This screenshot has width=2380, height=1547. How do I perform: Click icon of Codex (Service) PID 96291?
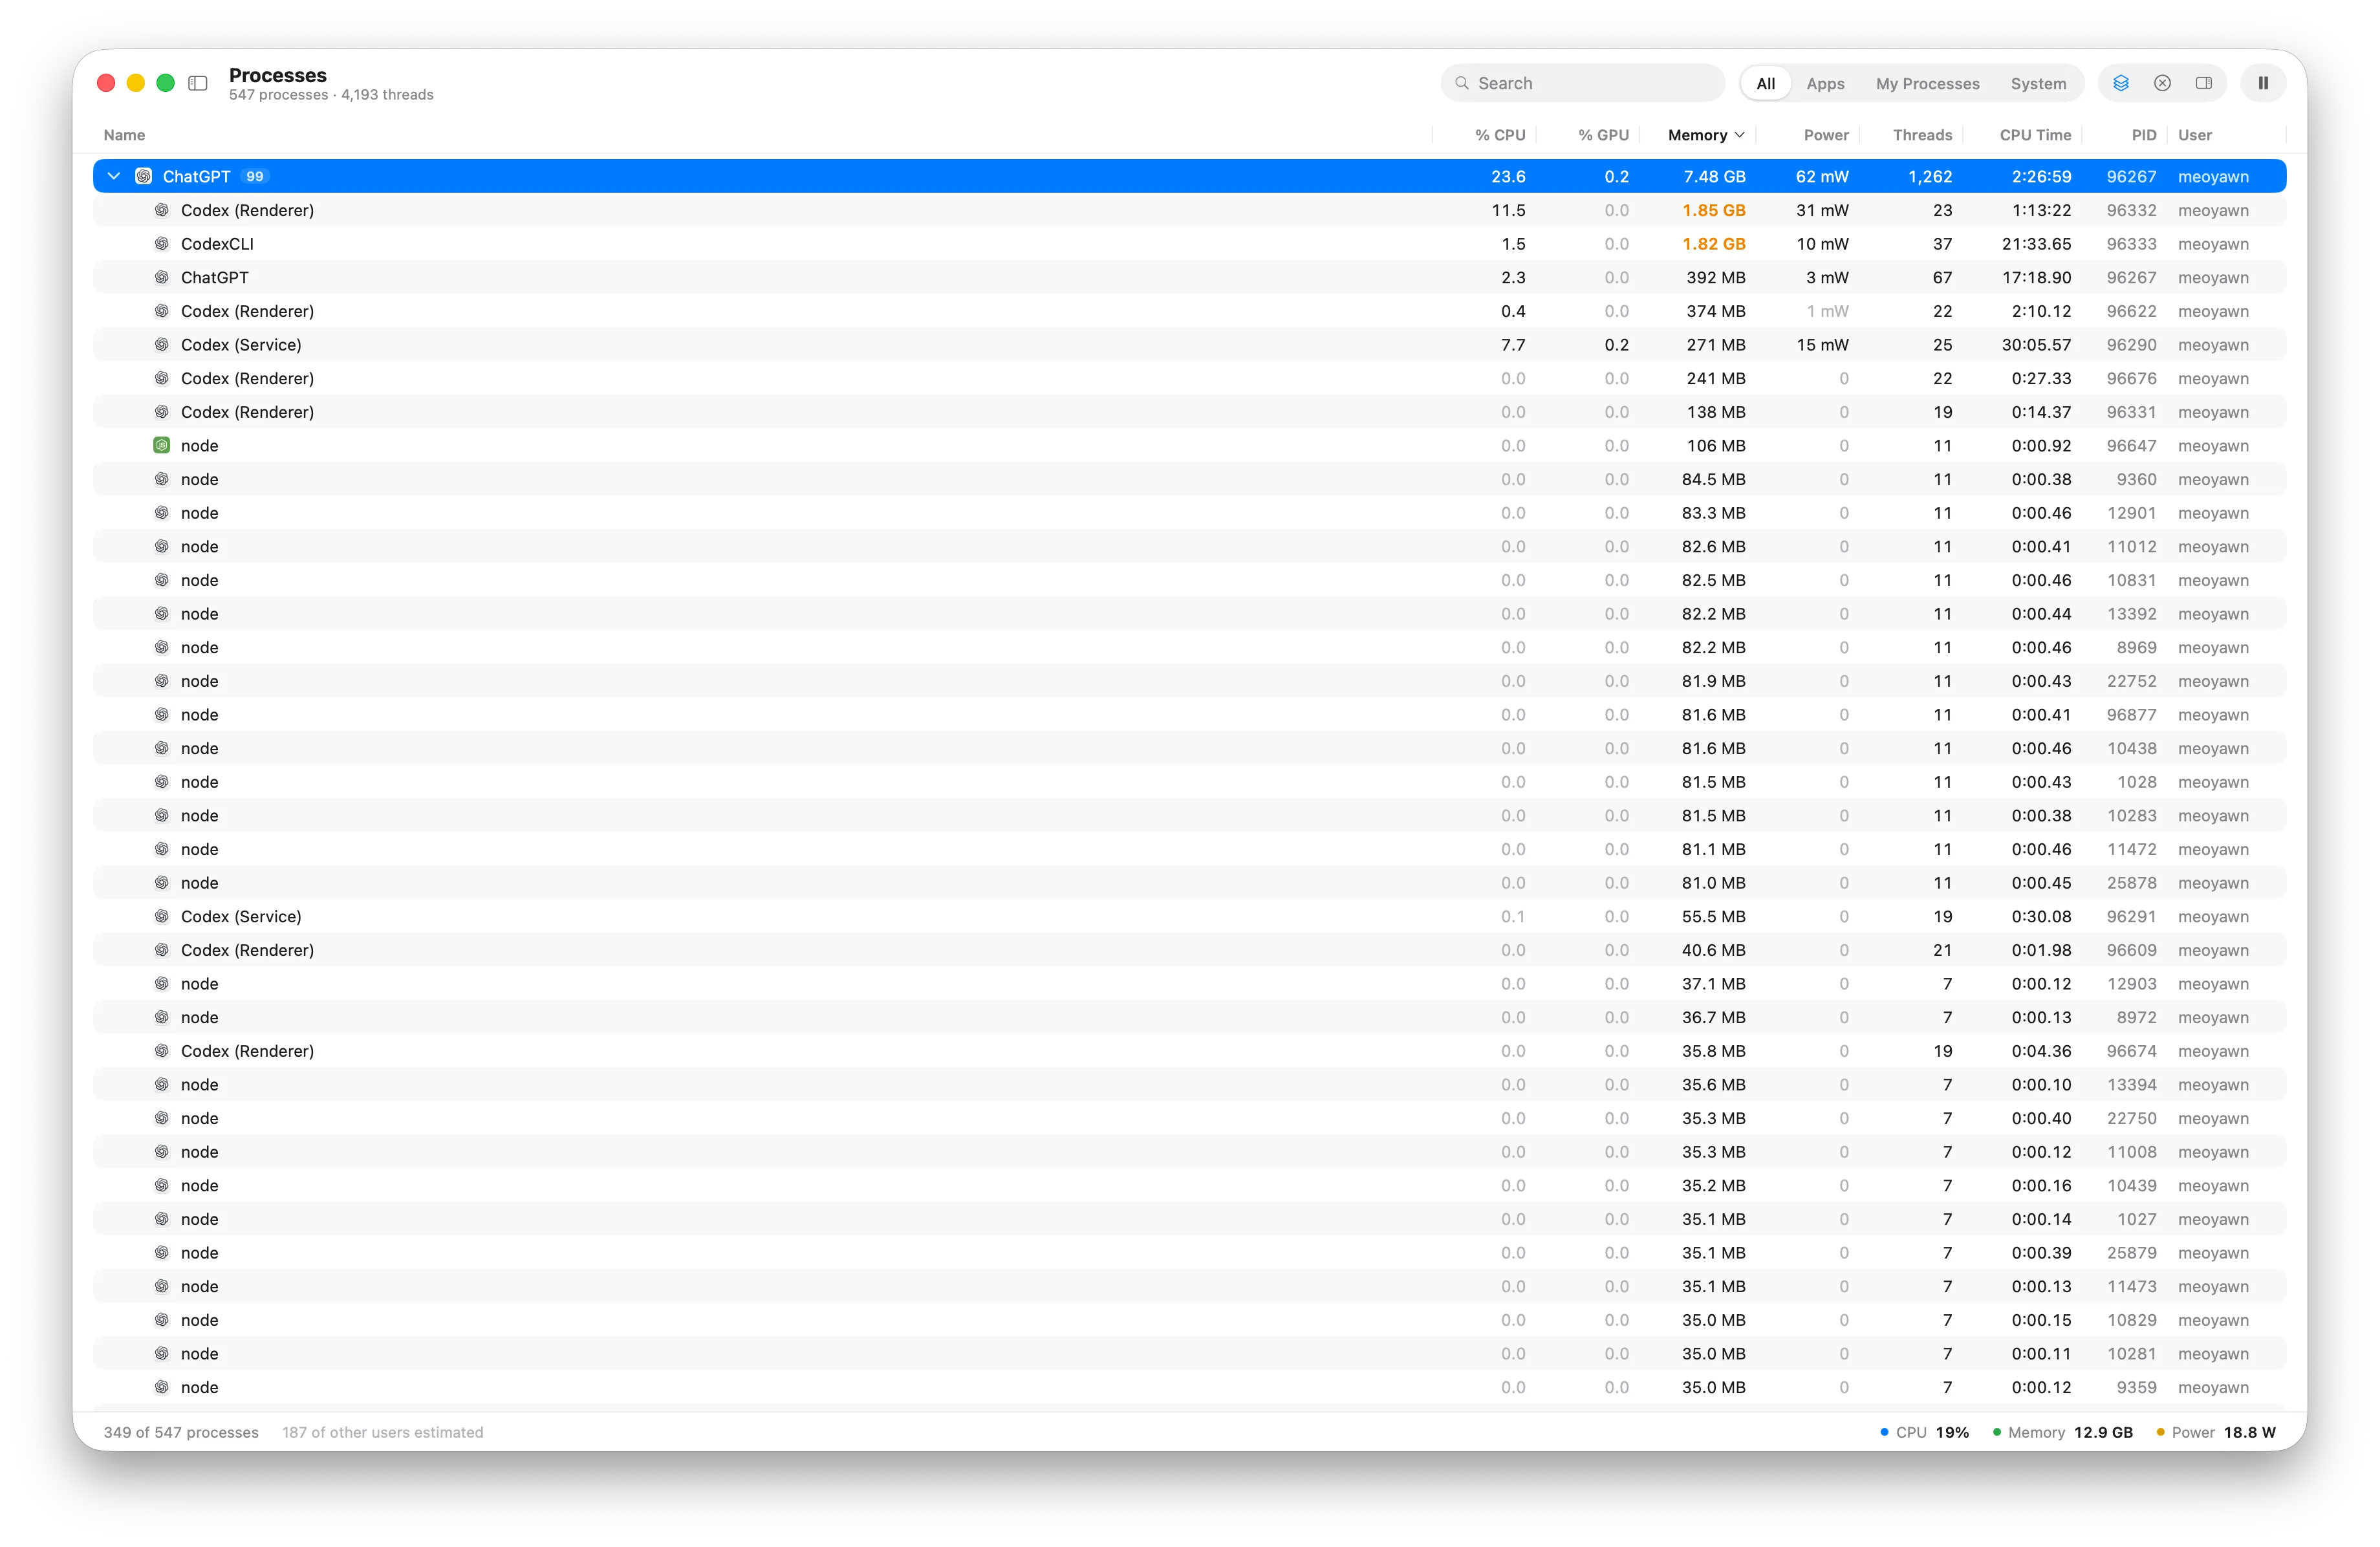[x=161, y=916]
